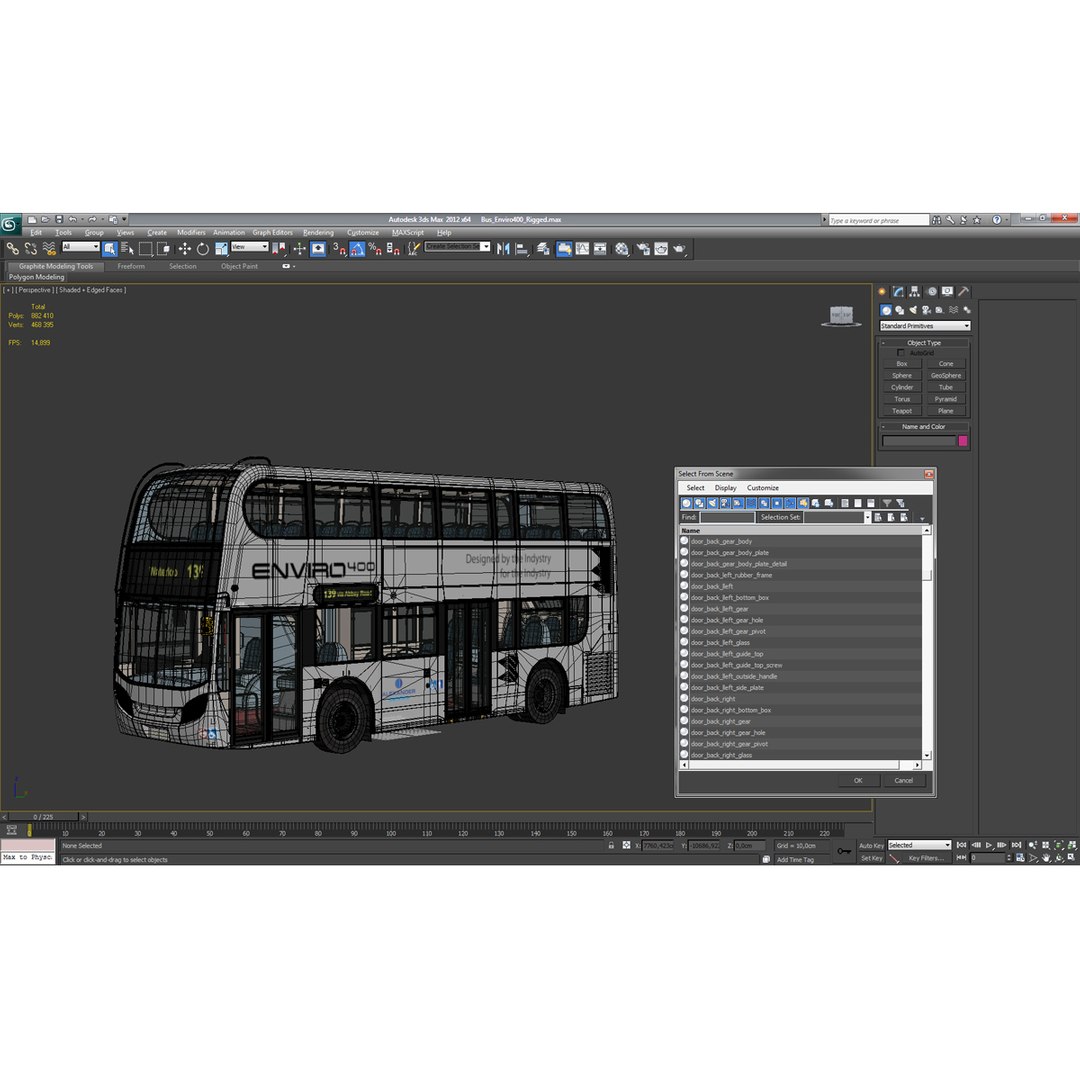
Task: Open Display menu in Select From Scene
Action: tap(725, 488)
